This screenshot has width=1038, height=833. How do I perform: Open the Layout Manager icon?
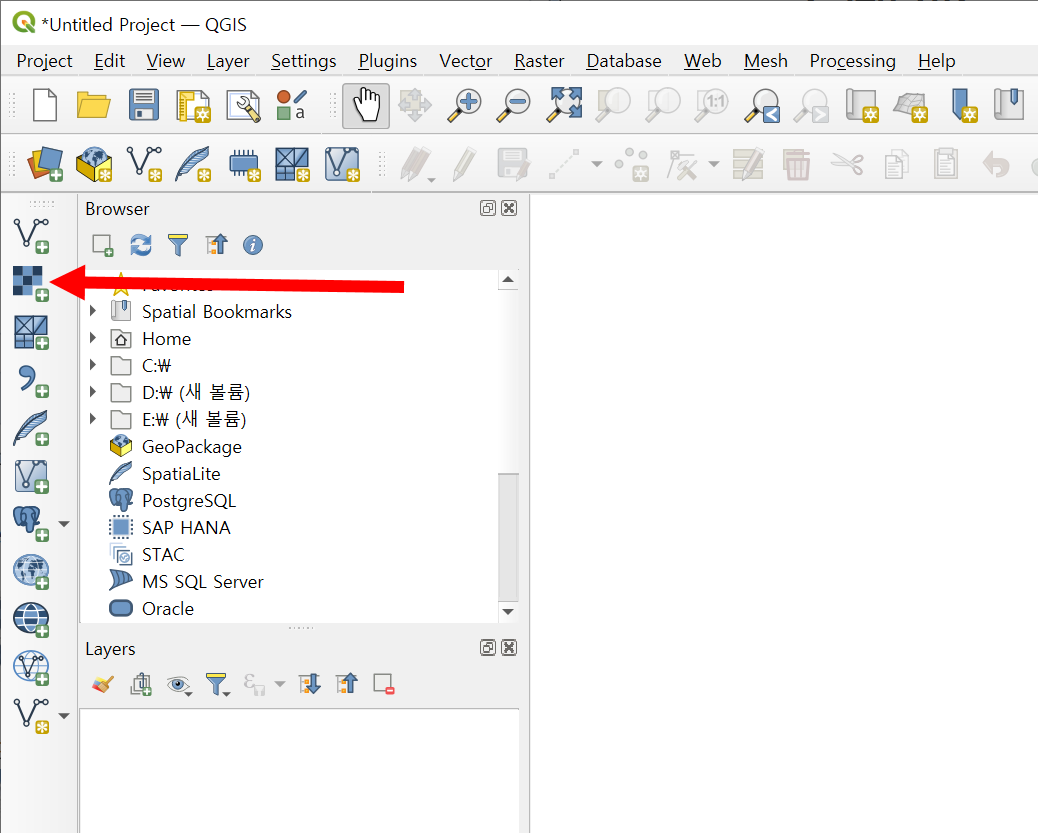tap(244, 106)
